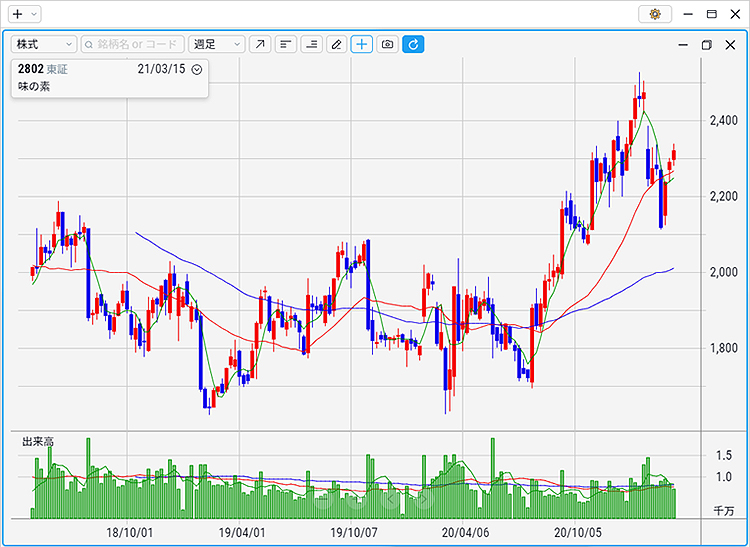Viewport: 750px width, 547px height.
Task: Click the 2802 stock code text
Action: coord(31,69)
